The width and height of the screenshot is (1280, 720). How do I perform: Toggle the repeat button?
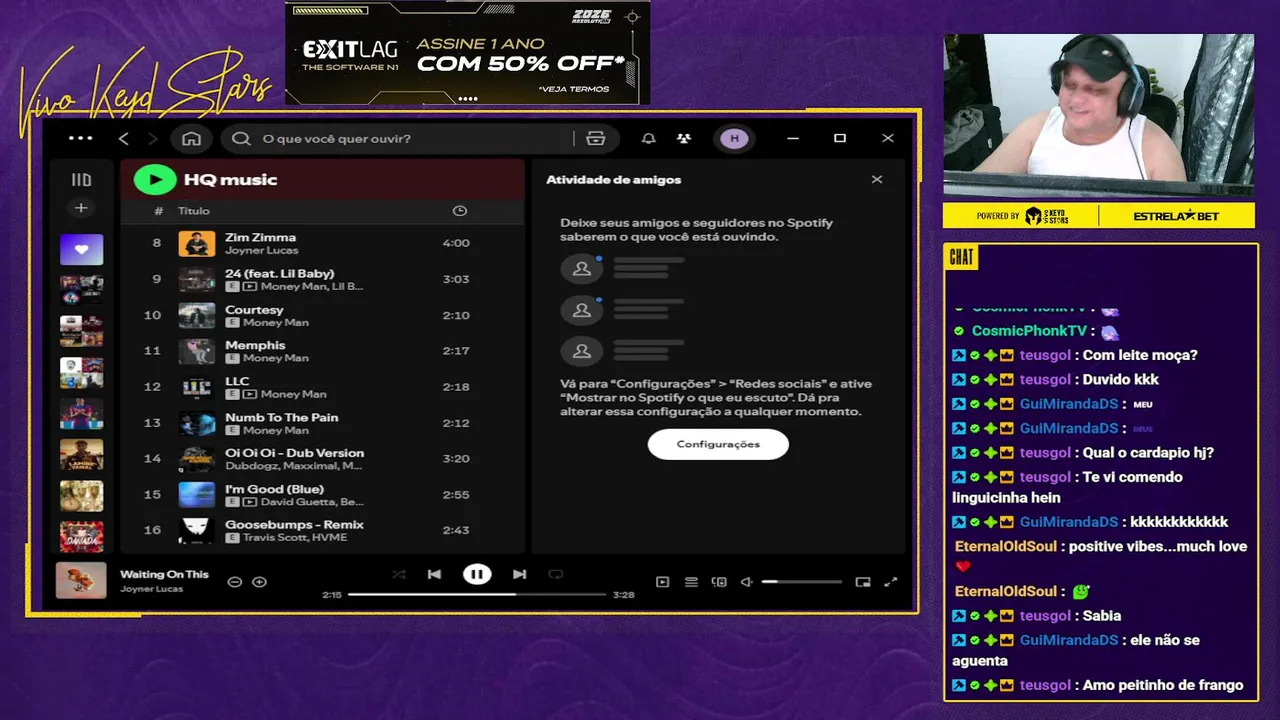point(556,574)
